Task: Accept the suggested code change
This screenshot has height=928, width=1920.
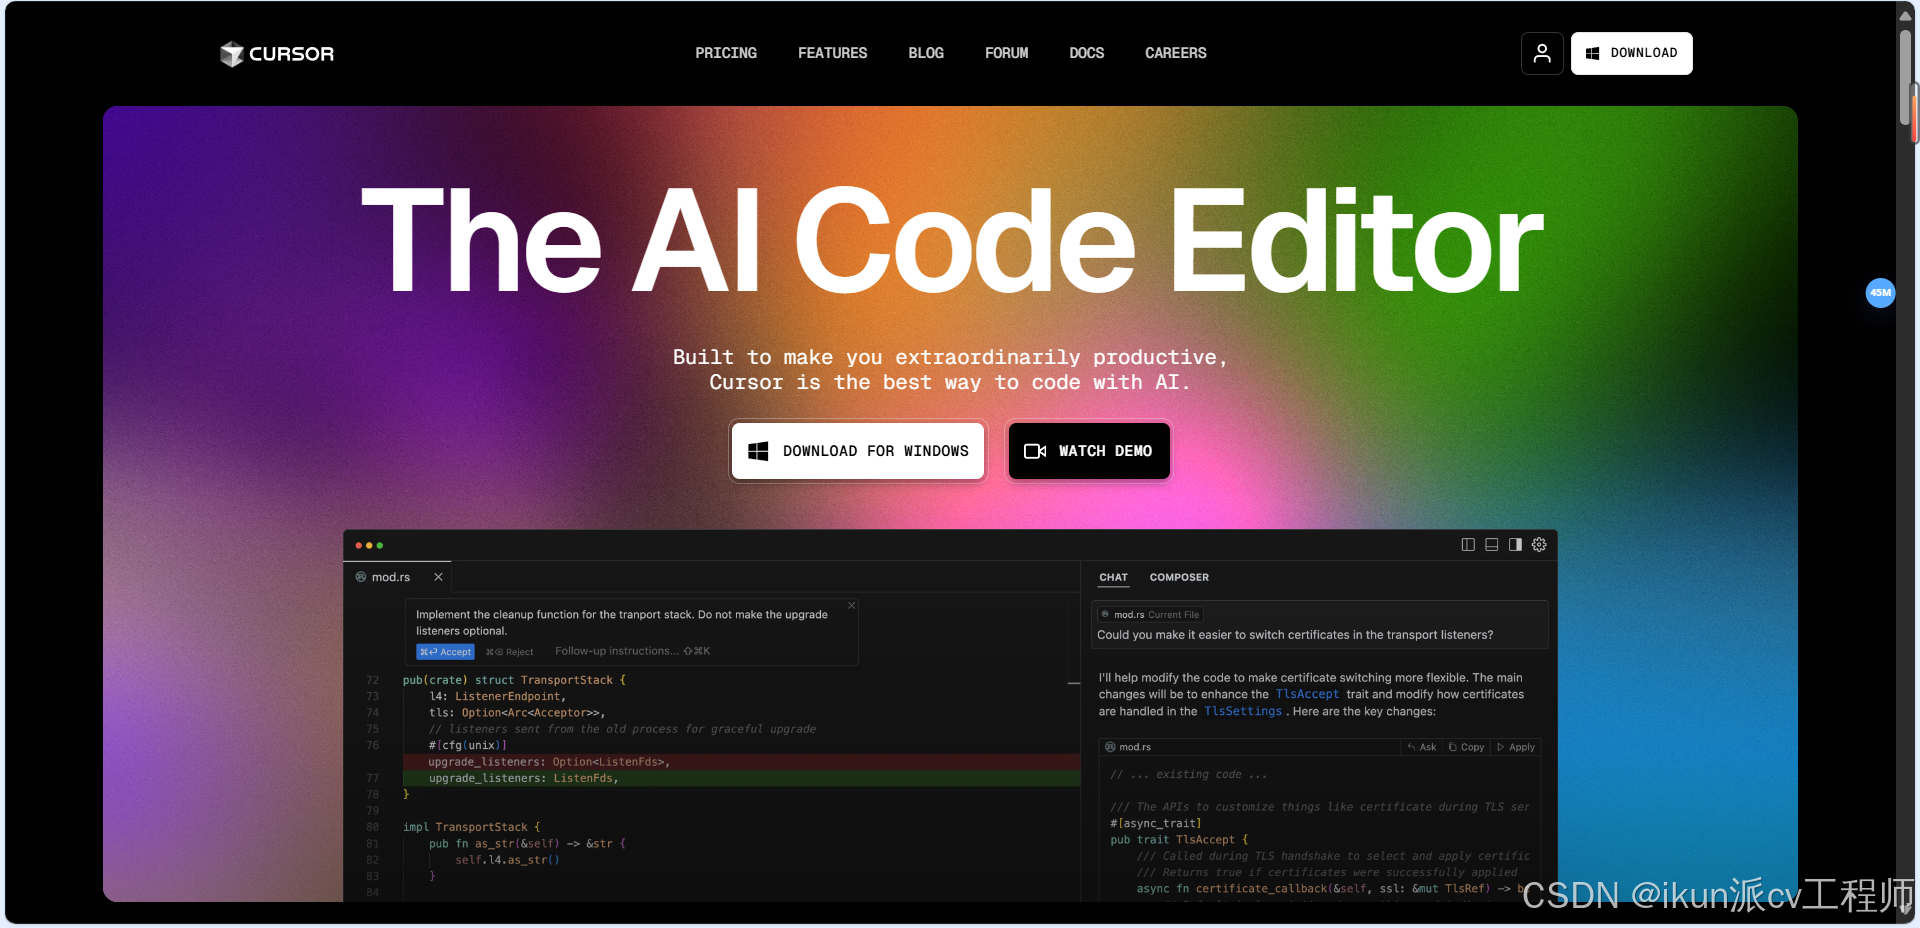Action: (445, 652)
